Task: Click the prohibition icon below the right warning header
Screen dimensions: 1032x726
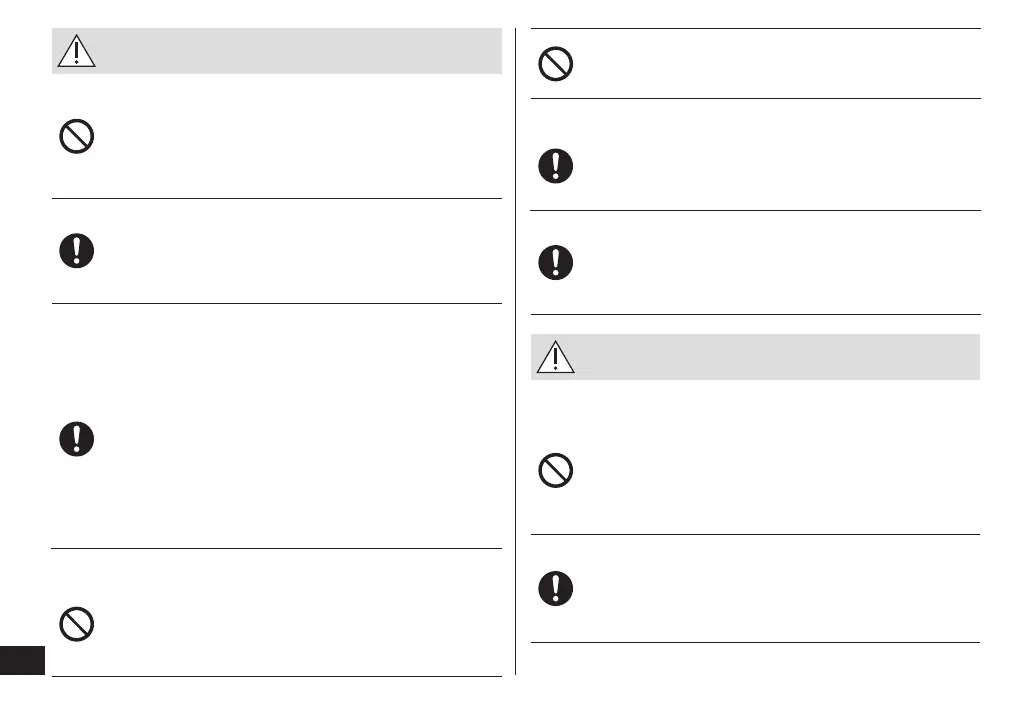Action: coord(556,470)
